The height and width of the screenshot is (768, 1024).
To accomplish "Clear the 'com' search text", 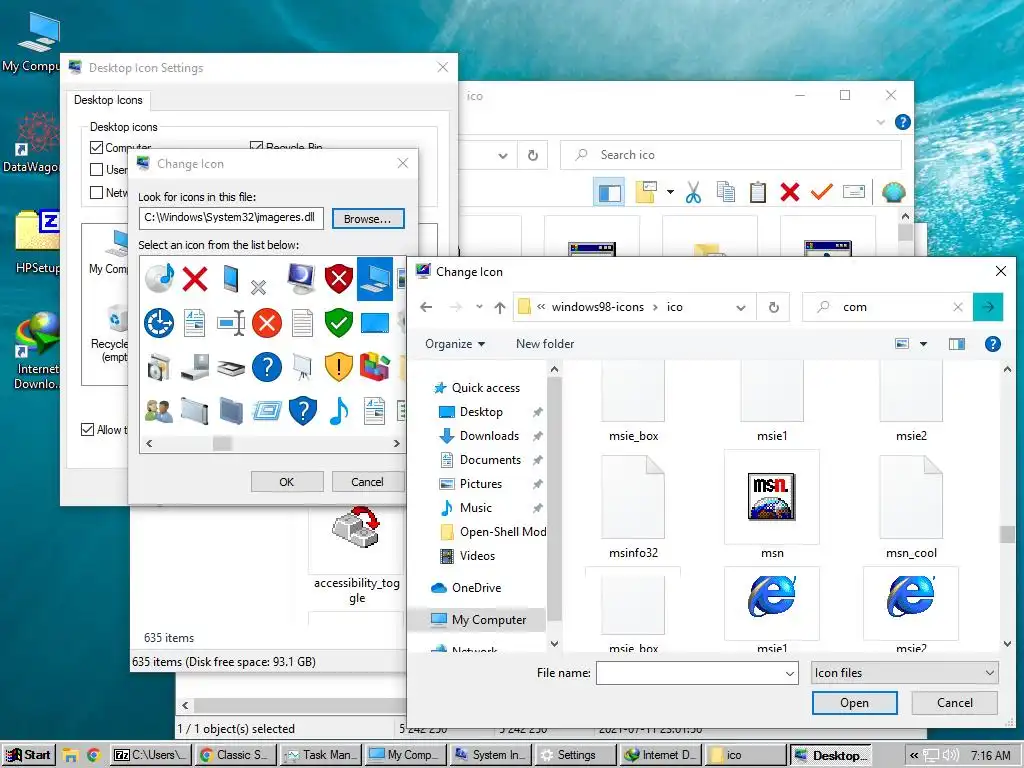I will (958, 307).
